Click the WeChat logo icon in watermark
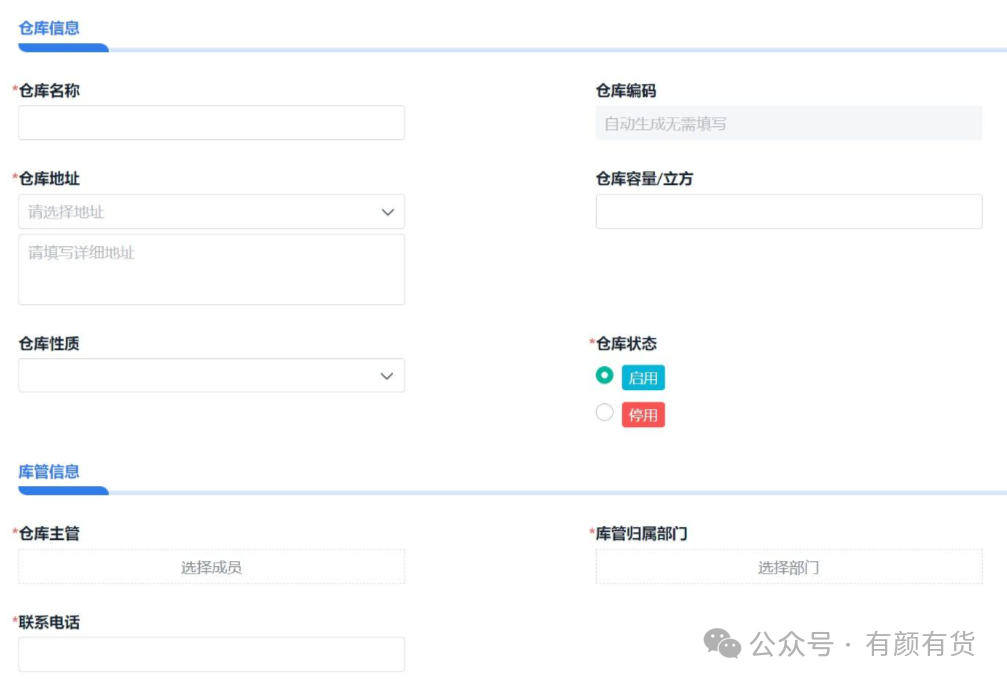 [x=722, y=643]
